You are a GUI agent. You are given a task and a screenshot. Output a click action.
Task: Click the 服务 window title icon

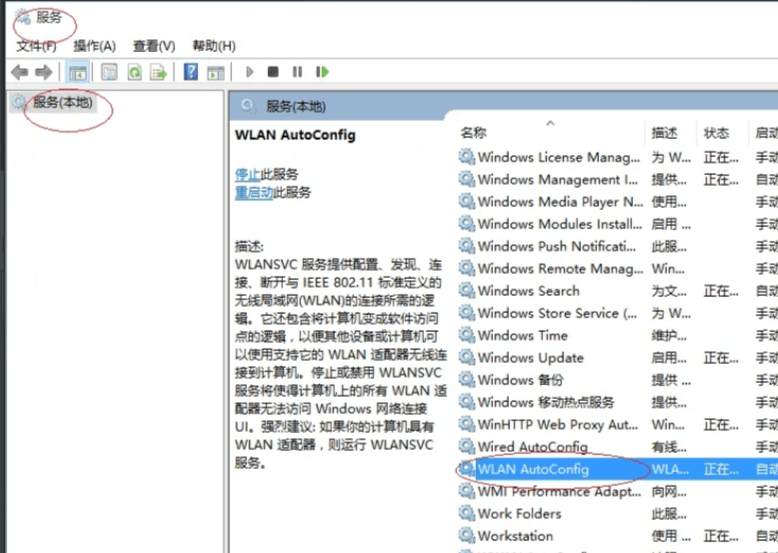pyautogui.click(x=23, y=17)
